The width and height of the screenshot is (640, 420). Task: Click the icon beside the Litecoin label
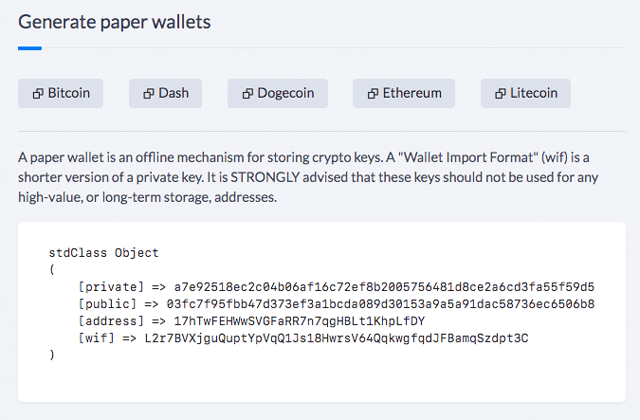[500, 94]
